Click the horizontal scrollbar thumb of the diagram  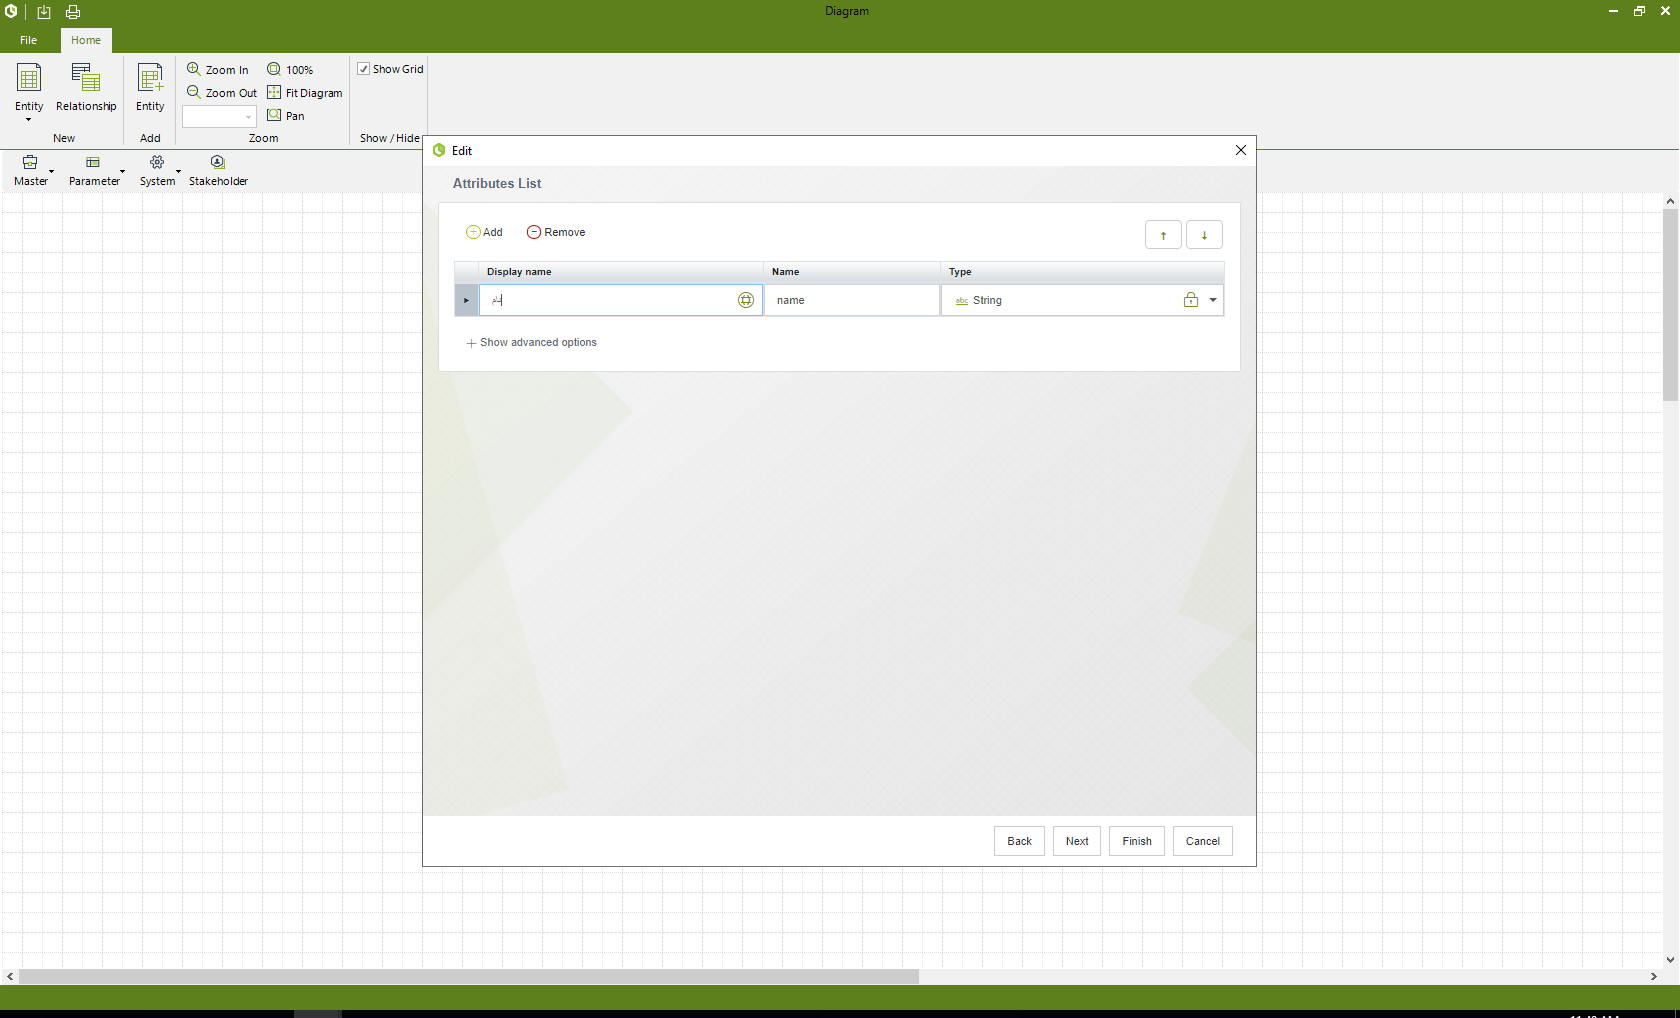pyautogui.click(x=468, y=976)
